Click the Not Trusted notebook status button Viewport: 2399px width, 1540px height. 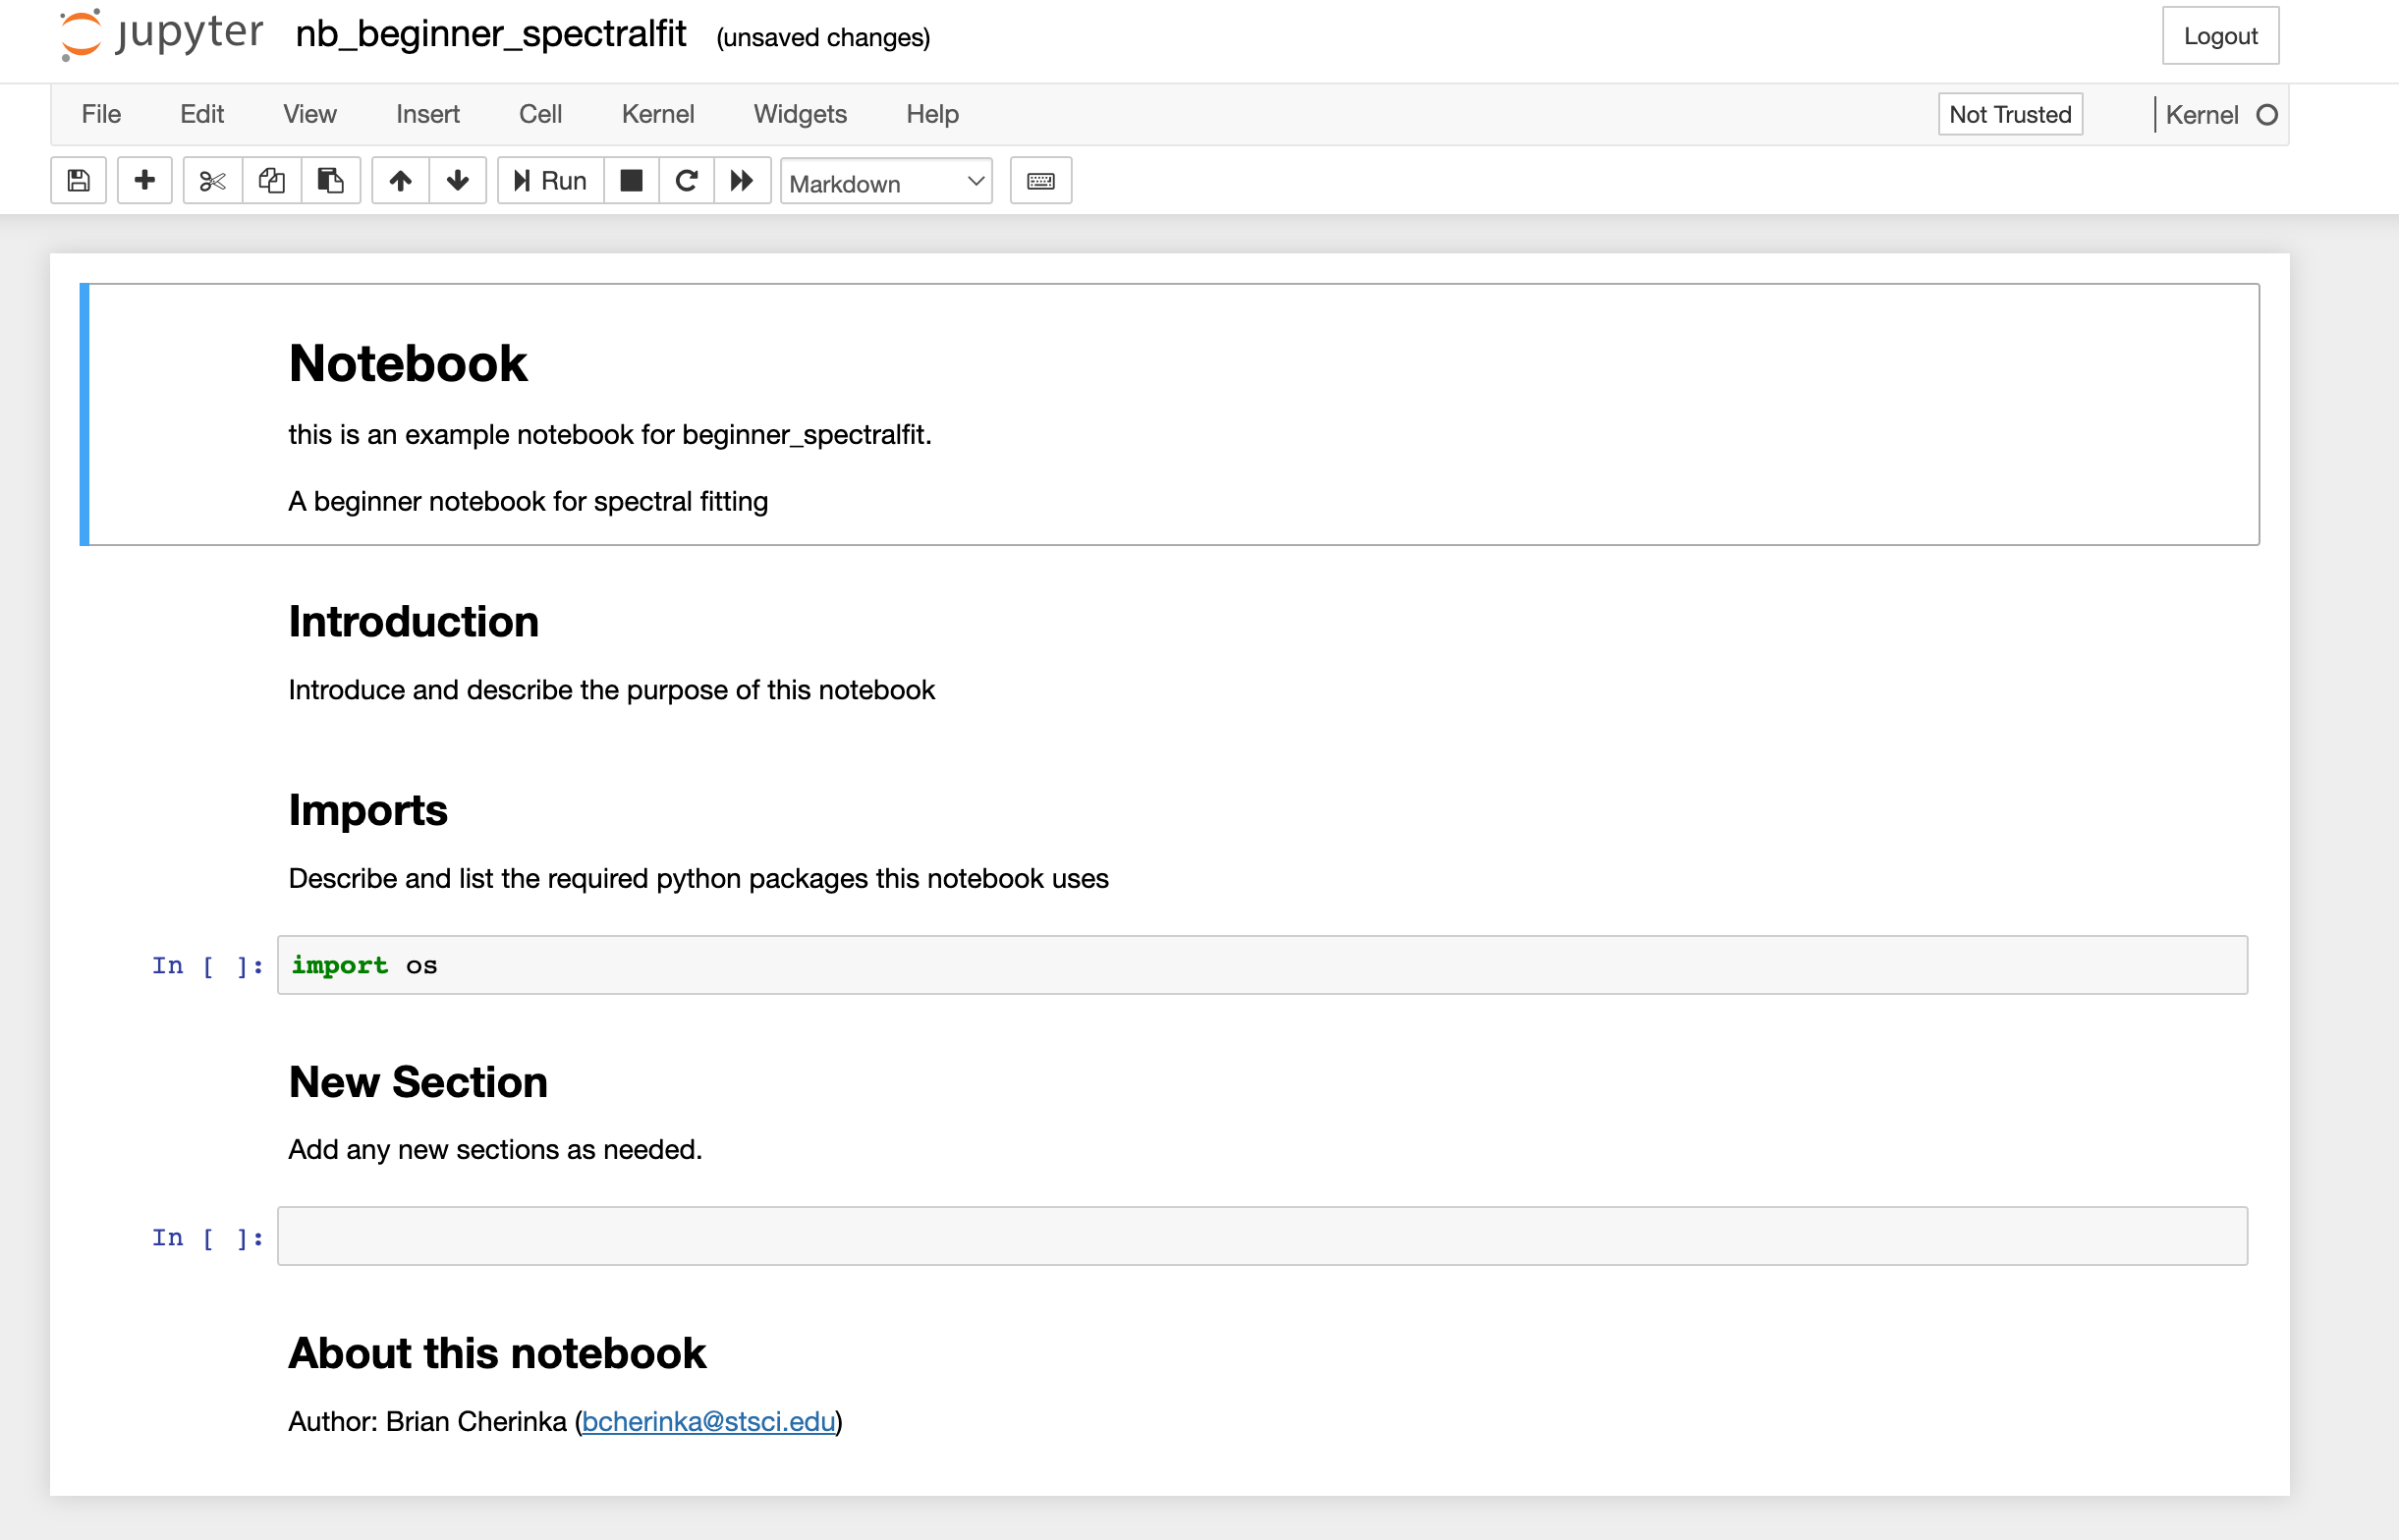[x=2009, y=114]
